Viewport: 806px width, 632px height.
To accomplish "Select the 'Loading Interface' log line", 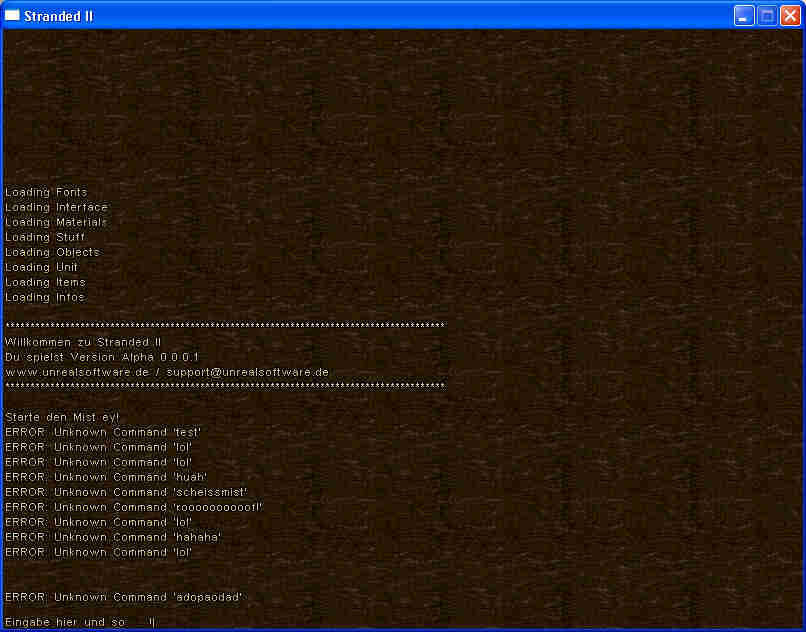I will 56,207.
